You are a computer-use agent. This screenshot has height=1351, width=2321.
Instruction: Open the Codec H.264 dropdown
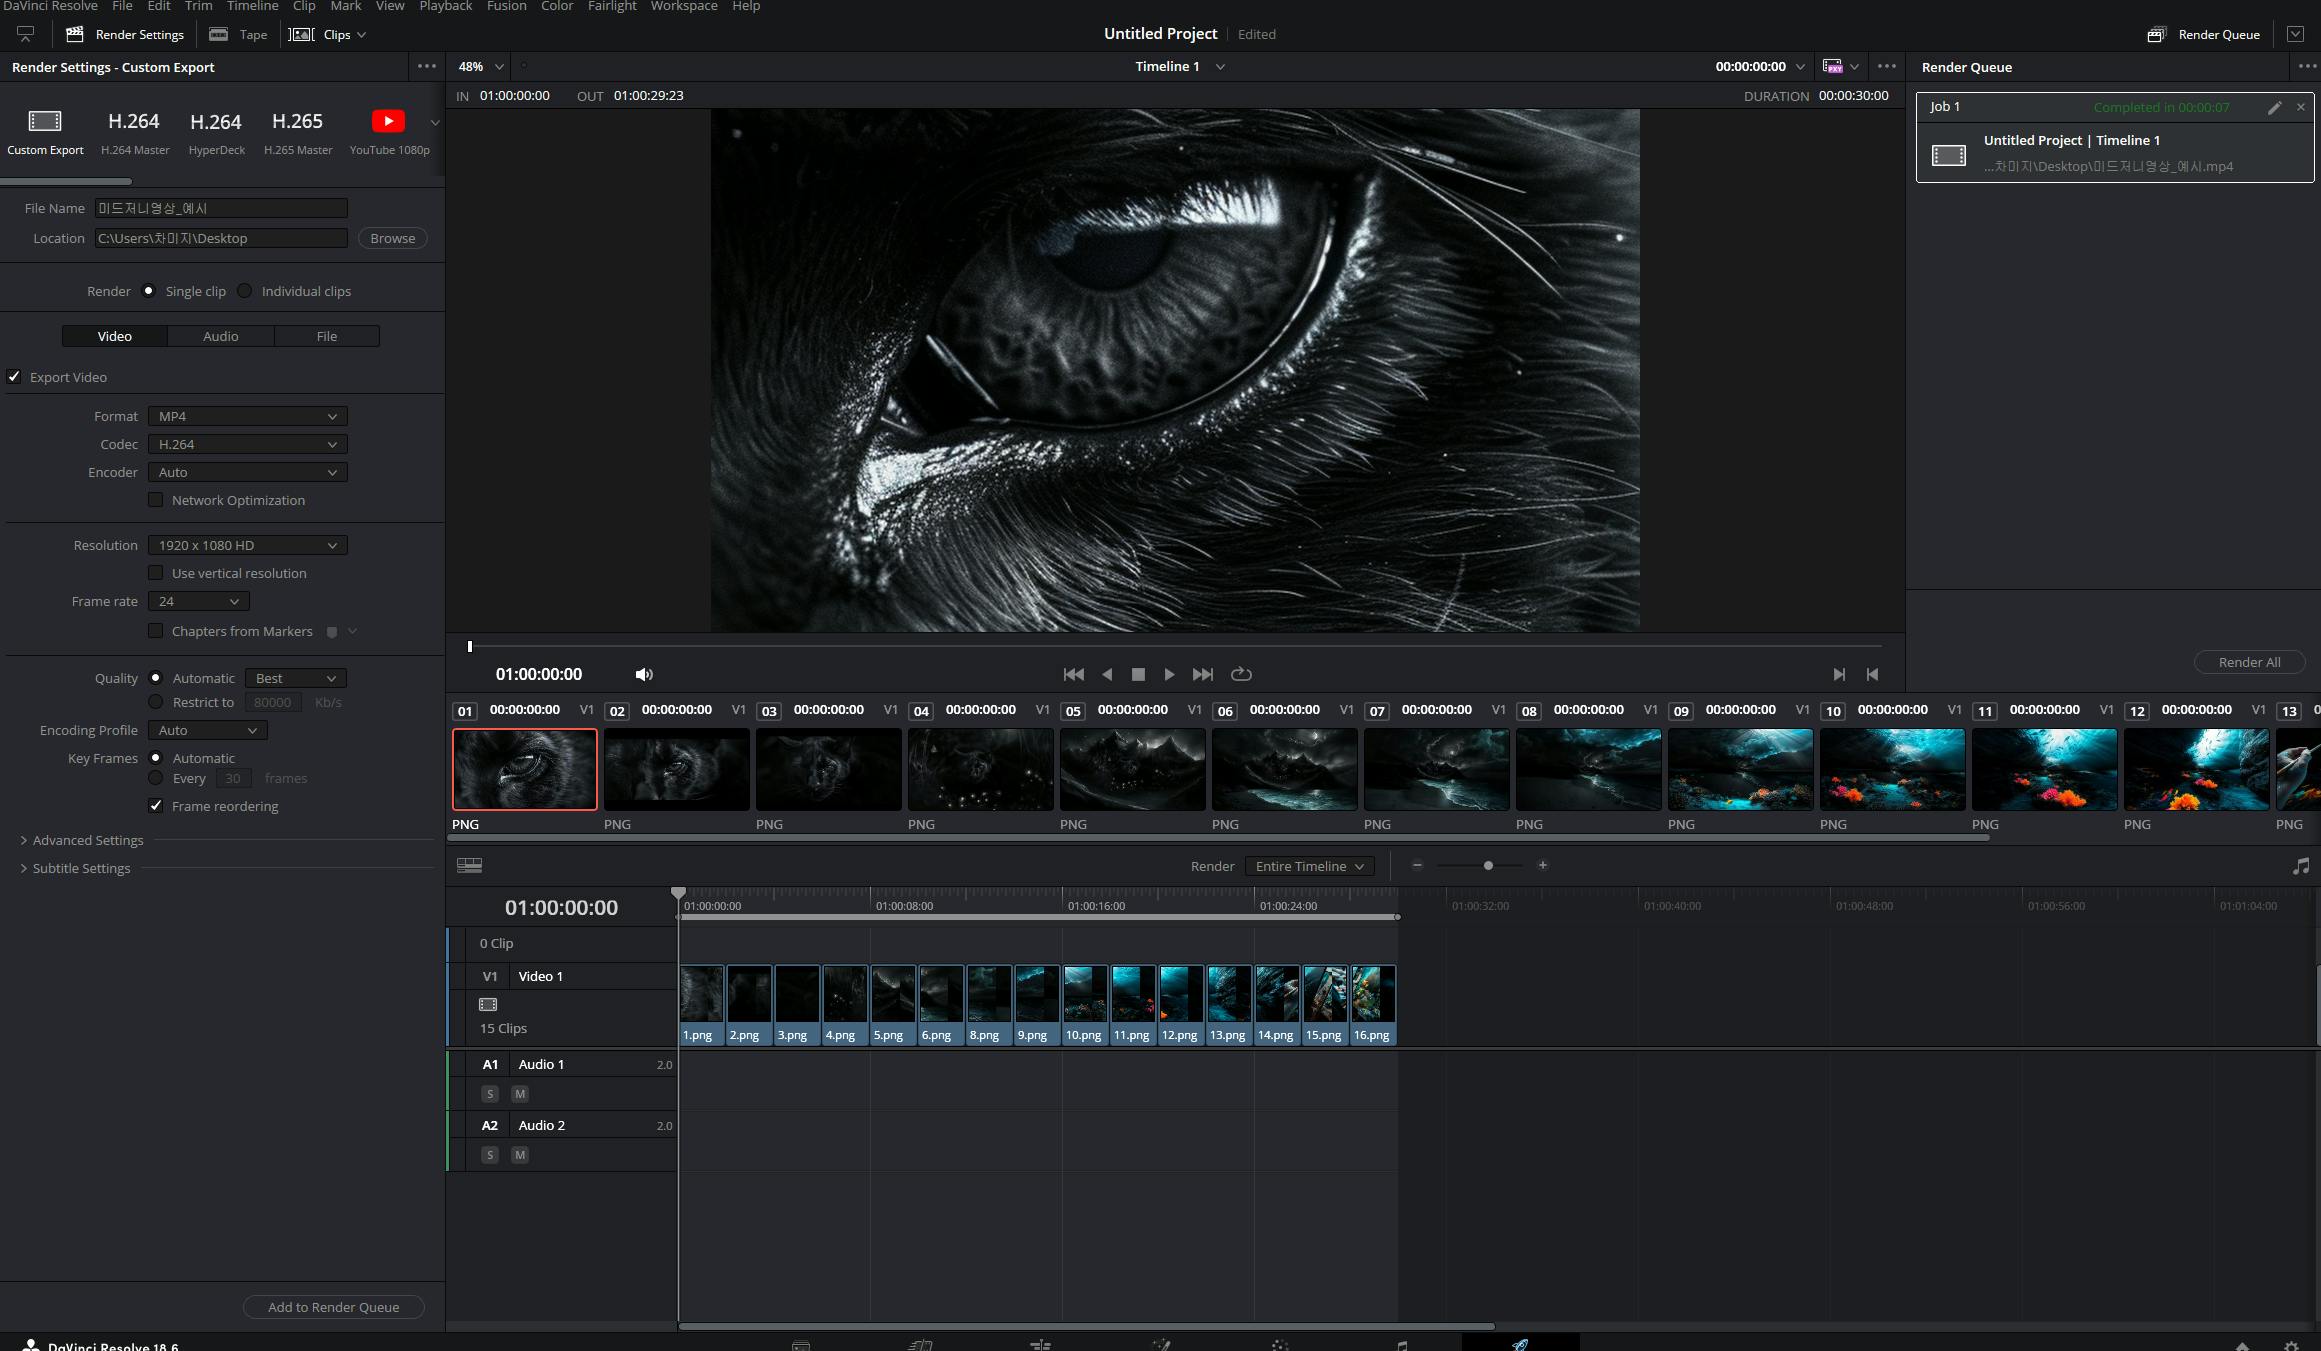coord(247,444)
